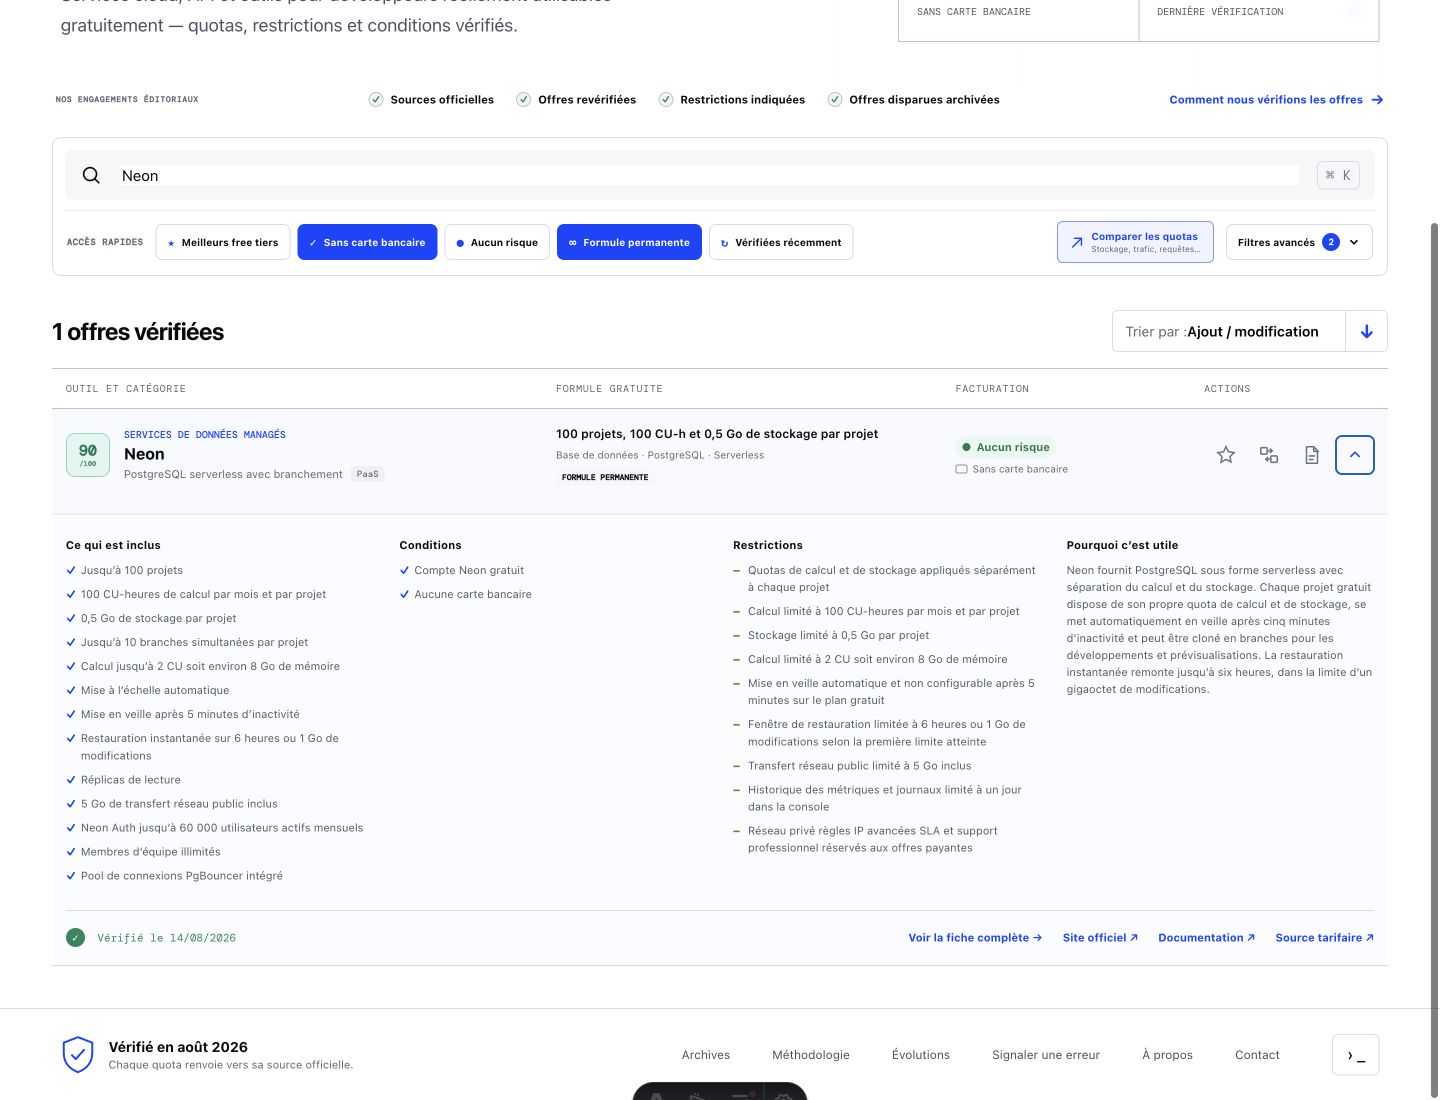Click the 1 offres vérifiées heading

click(x=138, y=332)
